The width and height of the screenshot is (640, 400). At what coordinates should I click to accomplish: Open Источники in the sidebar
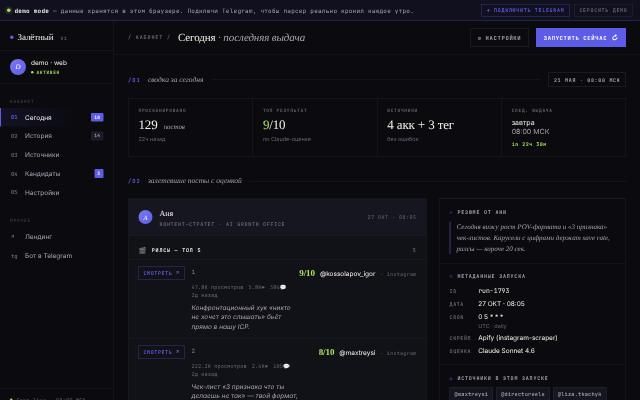click(57, 155)
